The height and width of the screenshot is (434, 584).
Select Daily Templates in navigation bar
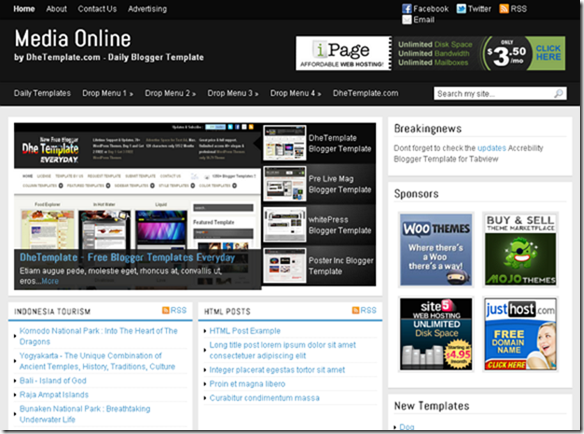pos(42,93)
